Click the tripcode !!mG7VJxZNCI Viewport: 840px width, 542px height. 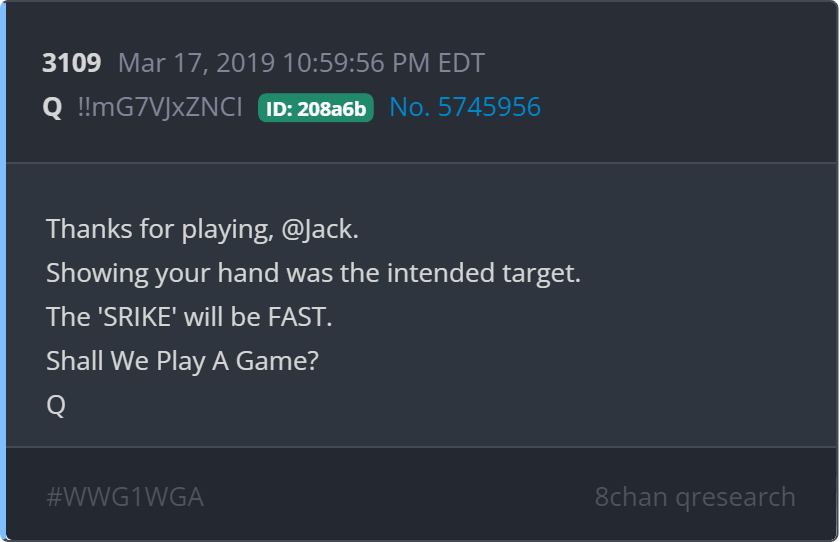pyautogui.click(x=160, y=107)
